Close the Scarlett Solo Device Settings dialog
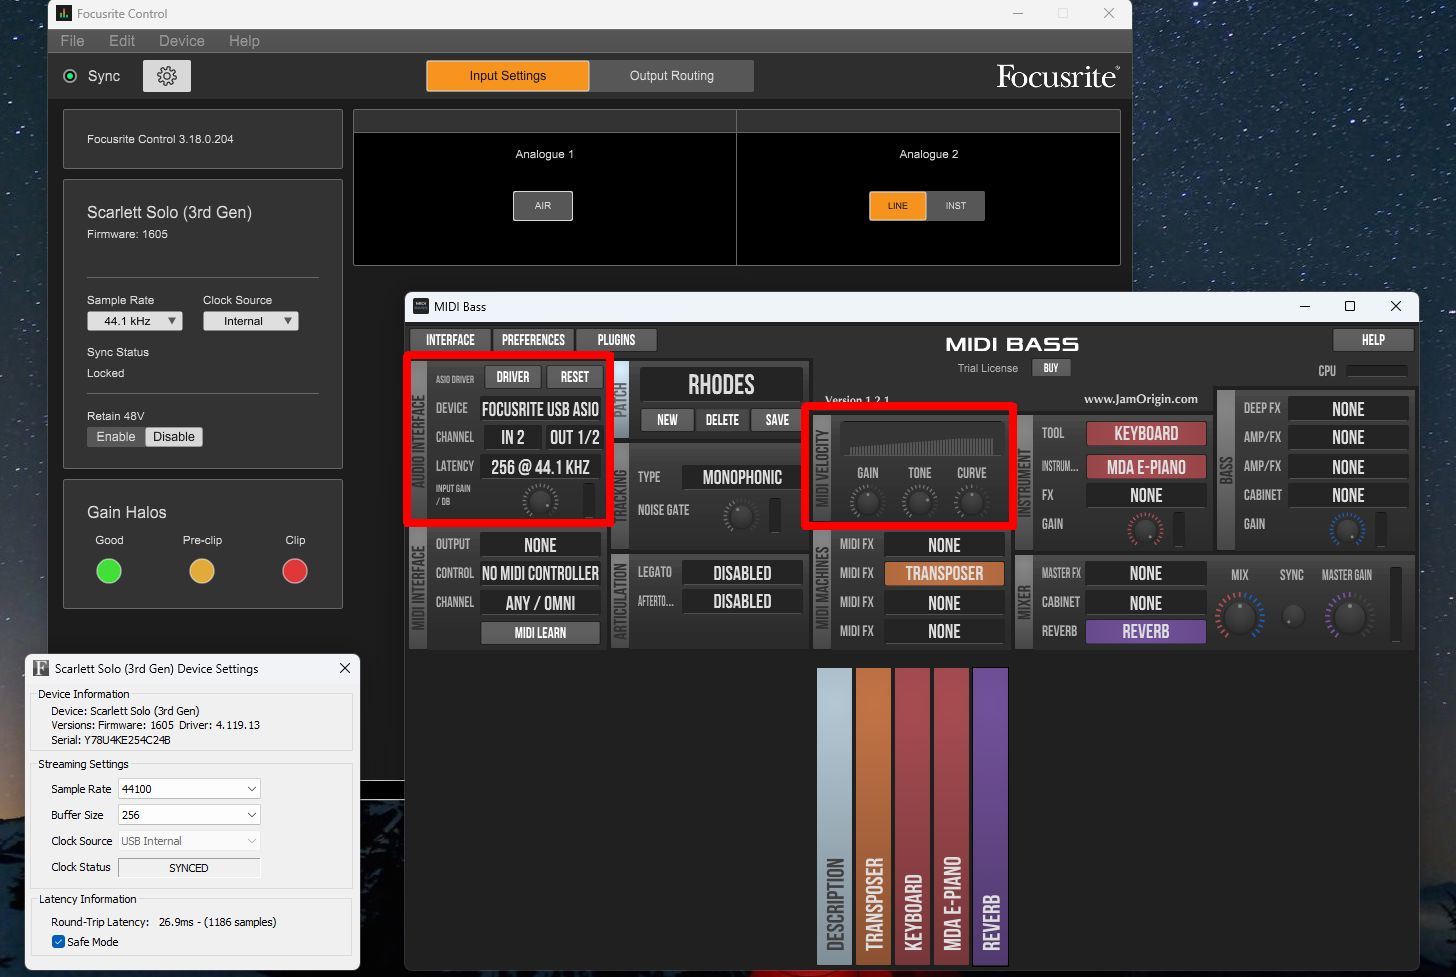 (x=345, y=668)
